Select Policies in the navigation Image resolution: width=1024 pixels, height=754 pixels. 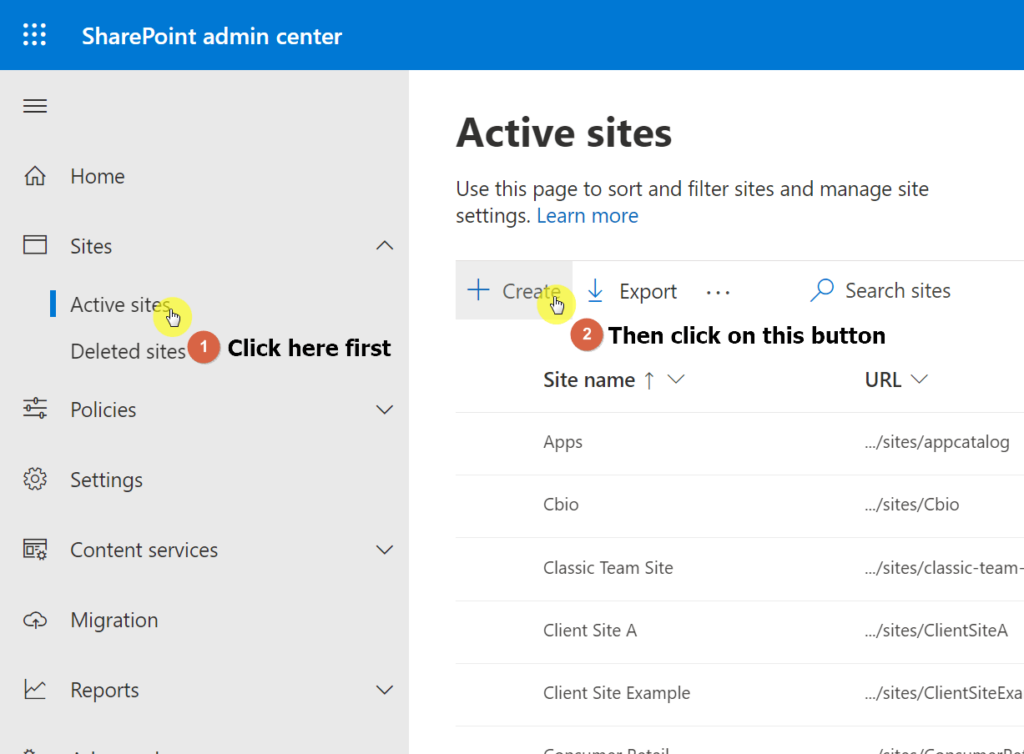click(103, 409)
